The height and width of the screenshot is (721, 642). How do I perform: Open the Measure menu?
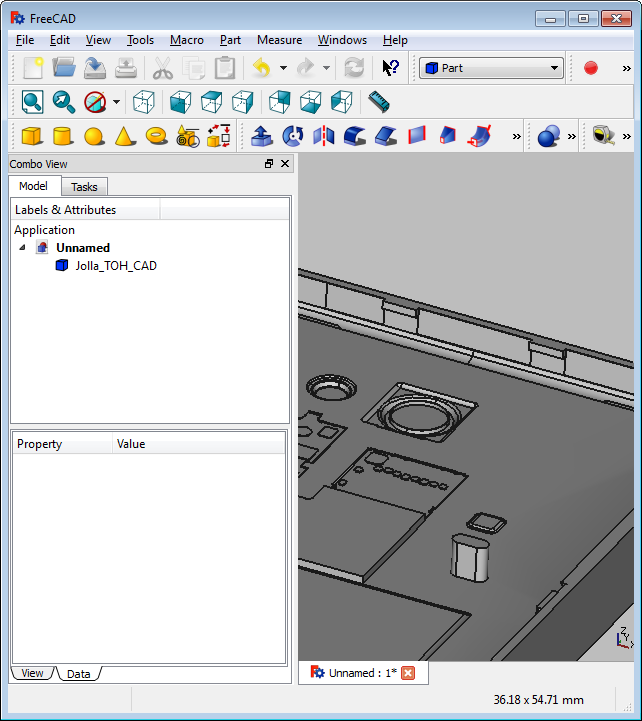point(280,40)
